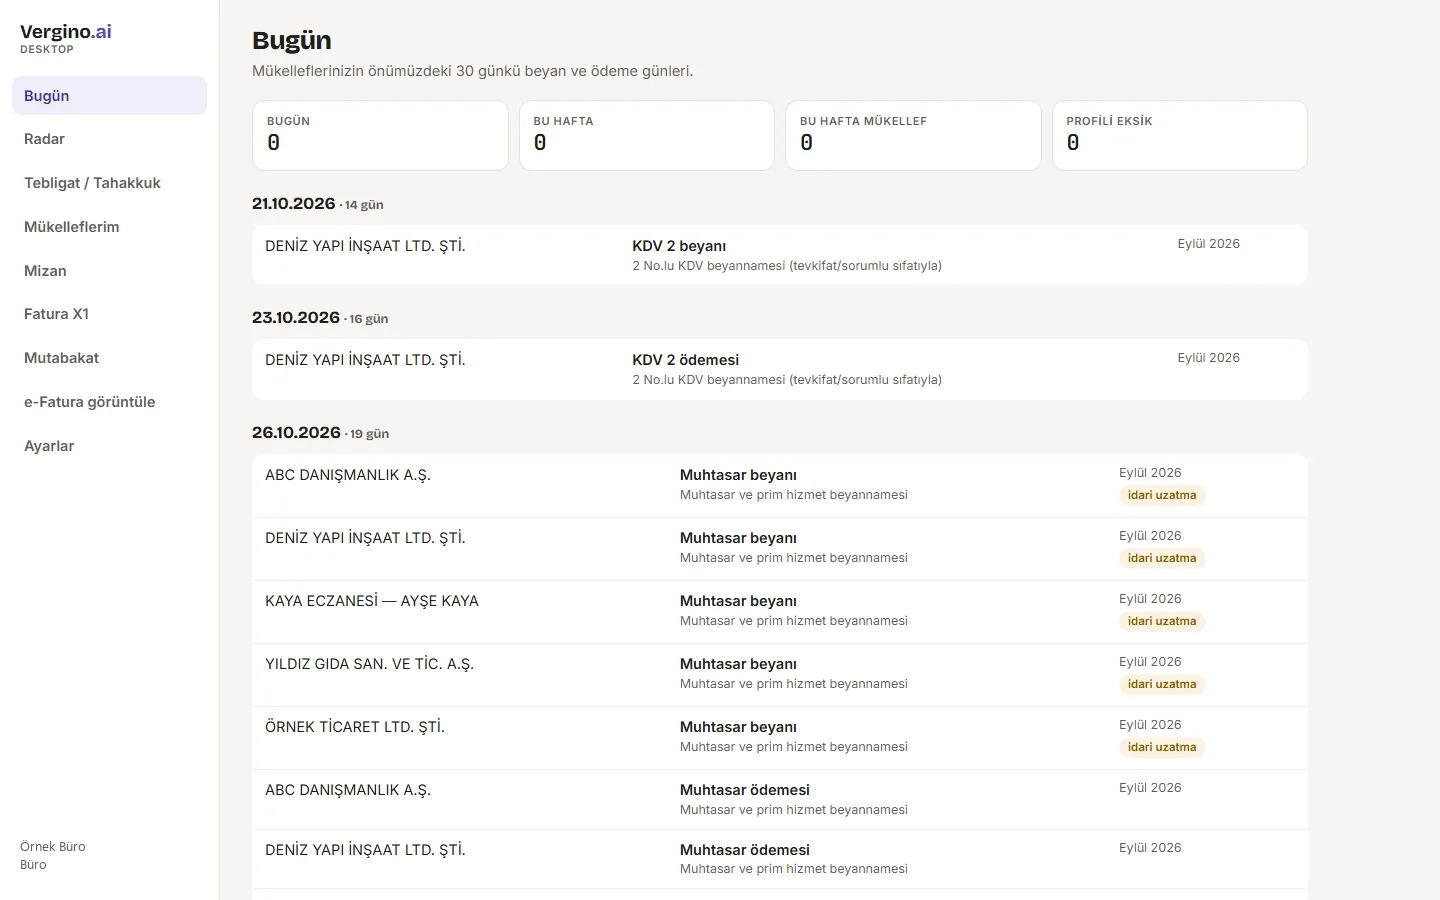Open Tebligat / Tahakkuk section
The width and height of the screenshot is (1440, 900).
(109, 183)
